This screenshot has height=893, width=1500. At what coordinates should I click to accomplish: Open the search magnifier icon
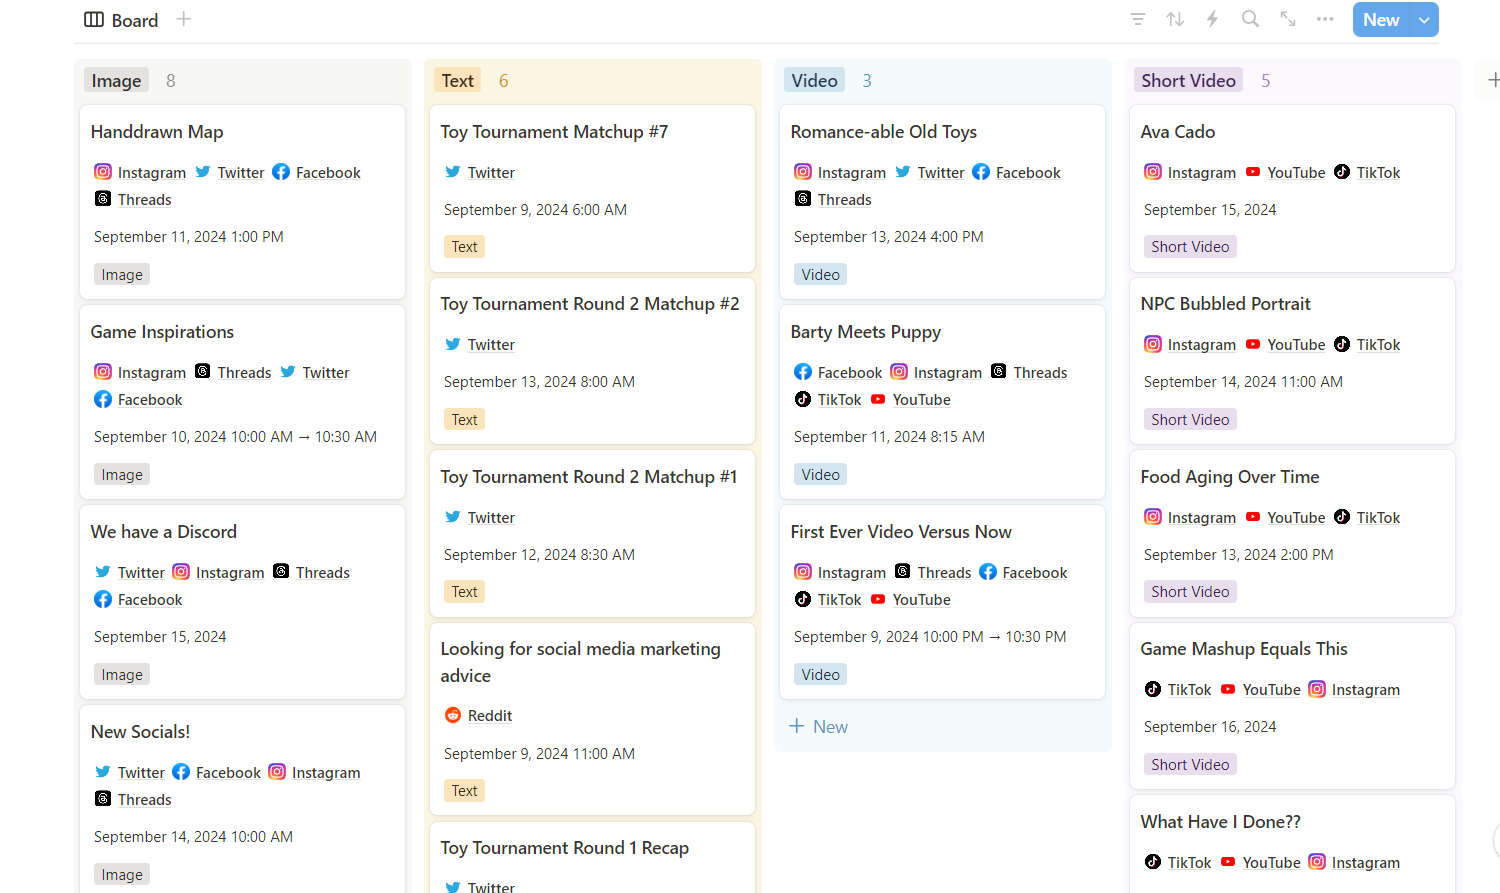coord(1250,19)
